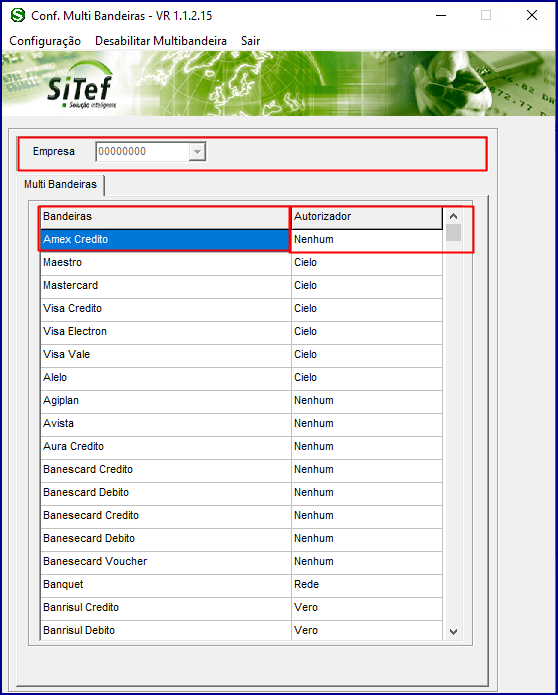Open the Empresa dropdown arrow
The image size is (558, 695).
(197, 152)
